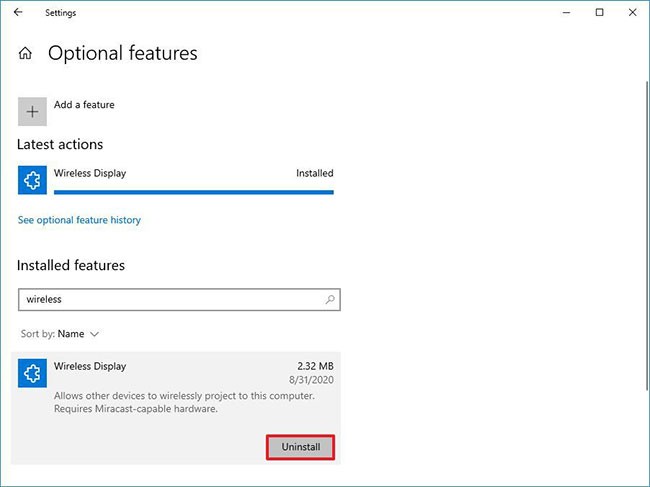Maximize the Settings window
The image size is (650, 487).
click(599, 13)
